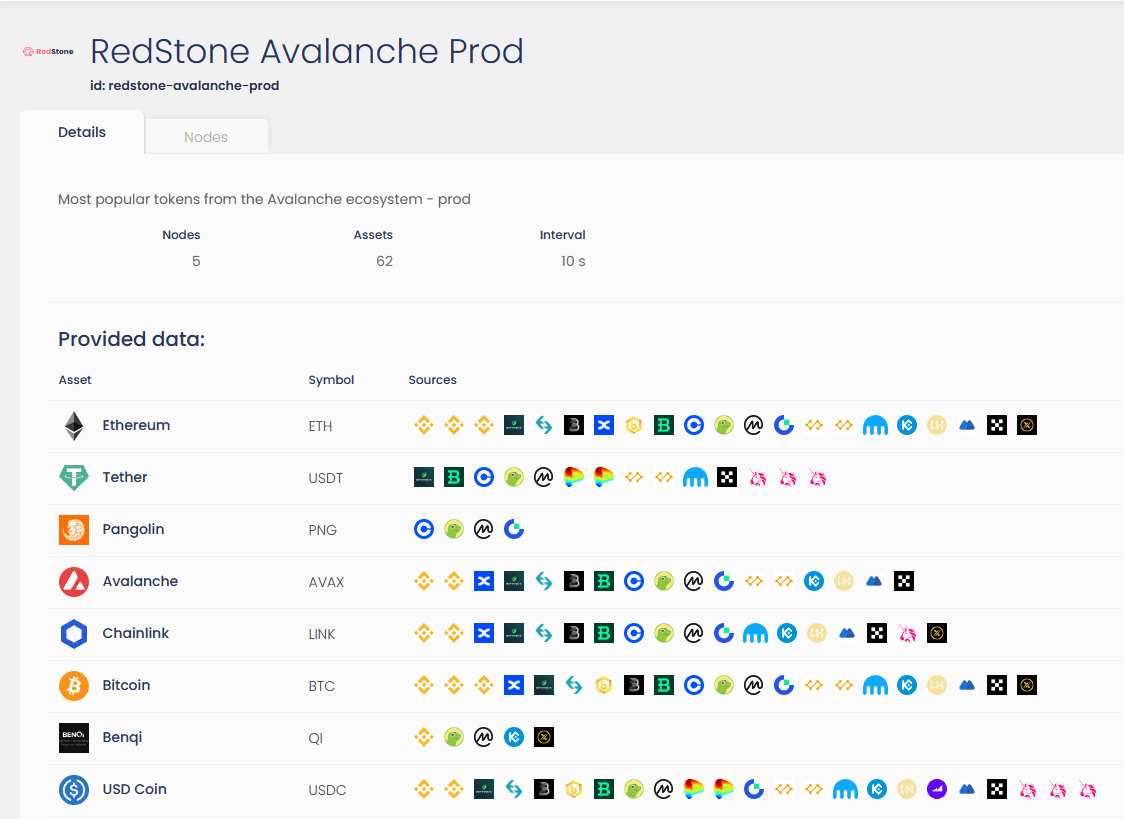Viewport: 1124px width, 819px height.
Task: Click KuCoin source icon in Benqi row
Action: tap(514, 738)
